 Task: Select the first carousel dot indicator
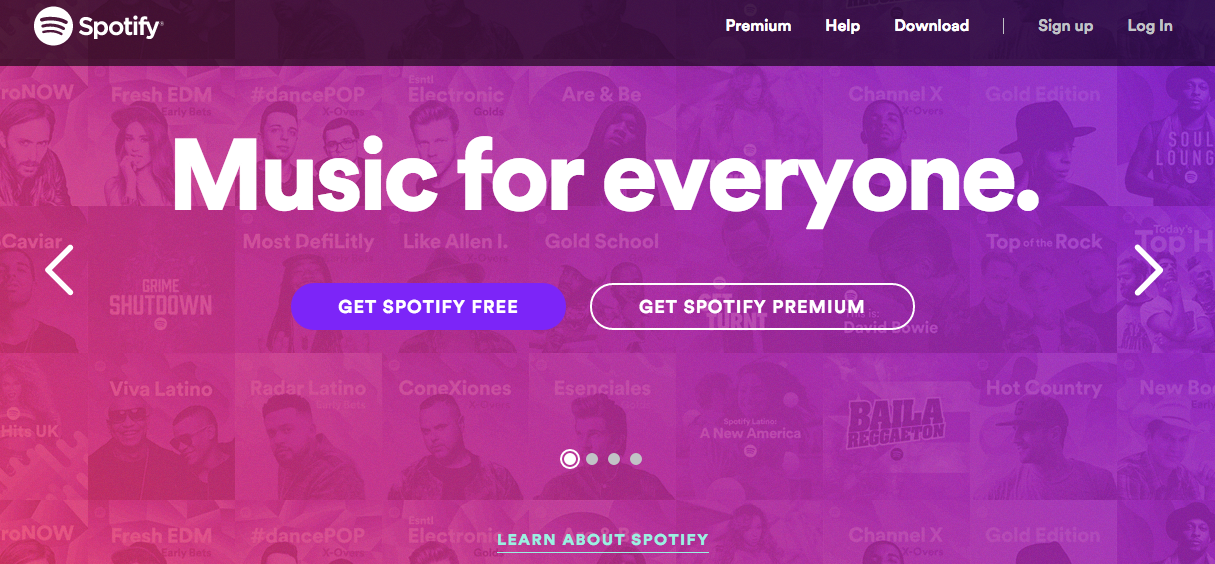570,459
